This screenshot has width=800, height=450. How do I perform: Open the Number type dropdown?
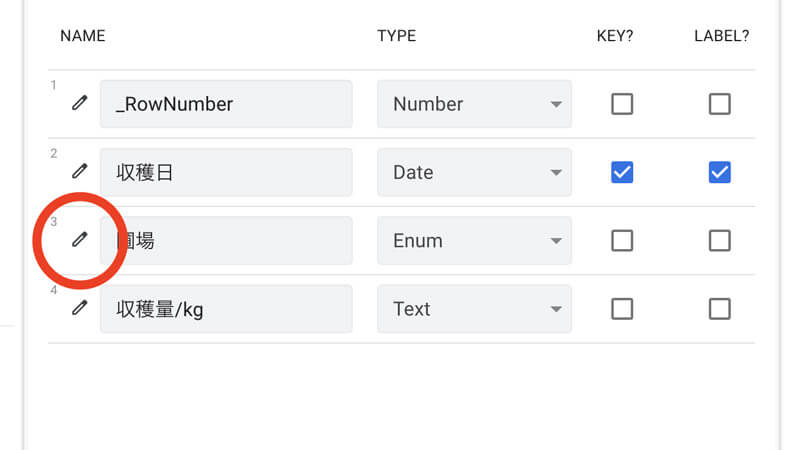pyautogui.click(x=474, y=104)
